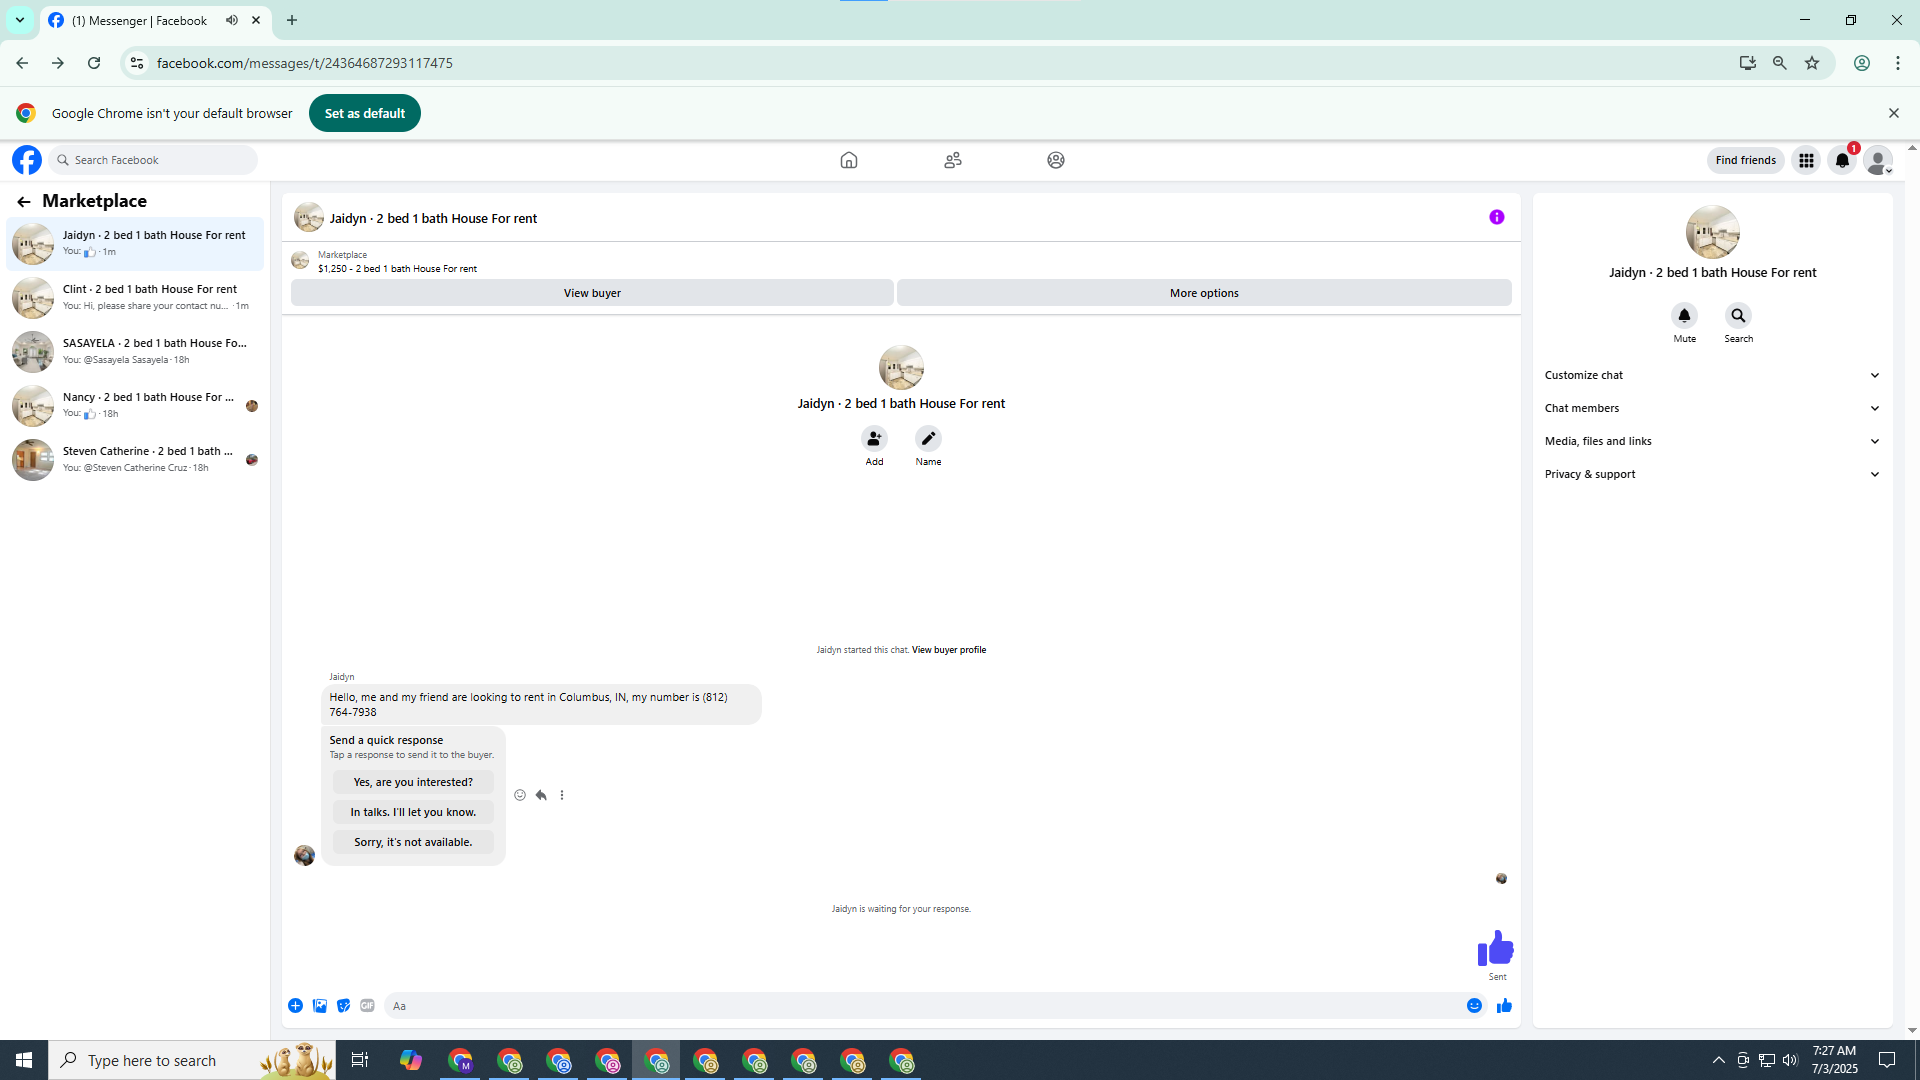The height and width of the screenshot is (1080, 1920).
Task: Open emoji picker in message box
Action: [x=1474, y=1006]
